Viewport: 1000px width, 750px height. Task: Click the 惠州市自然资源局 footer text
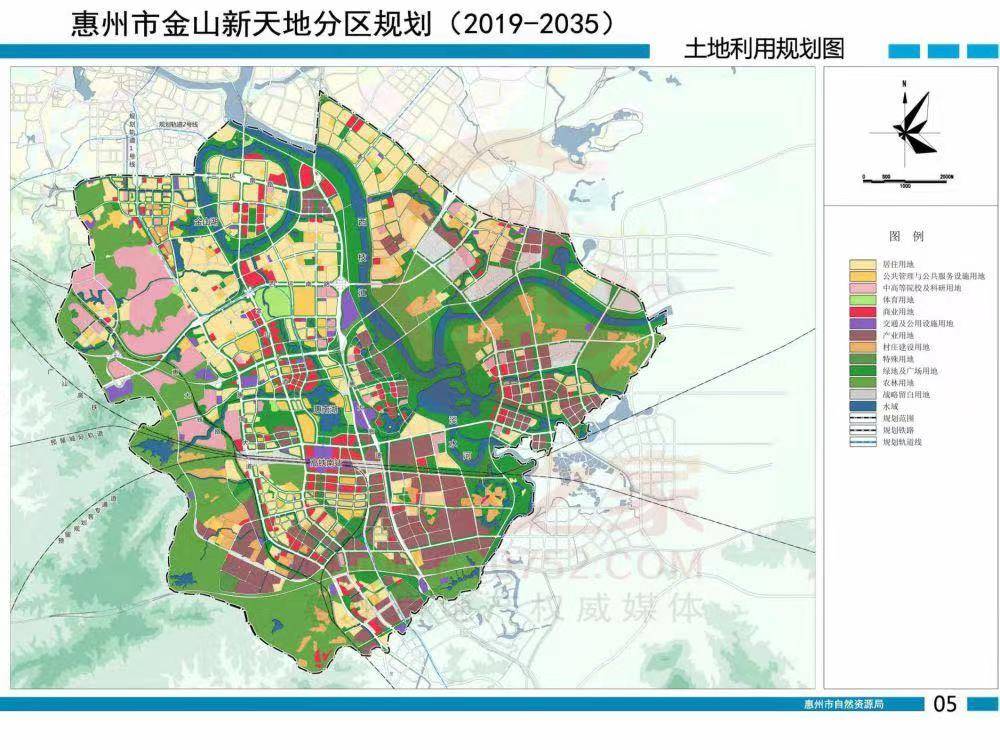(844, 705)
